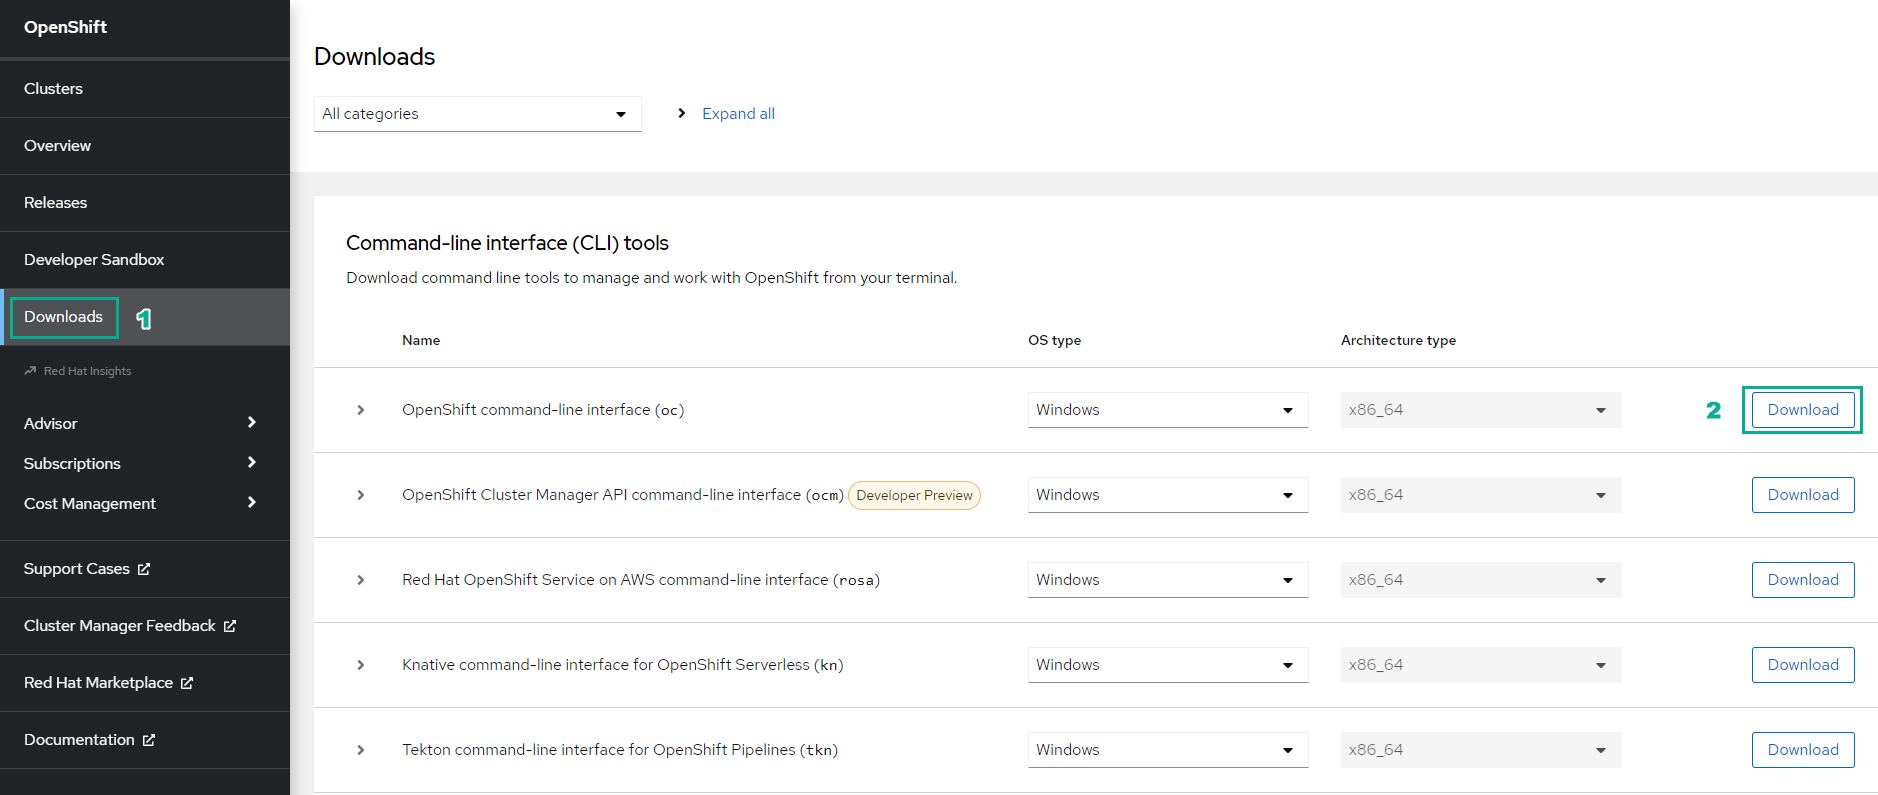
Task: Click the Expand all link
Action: pos(738,114)
